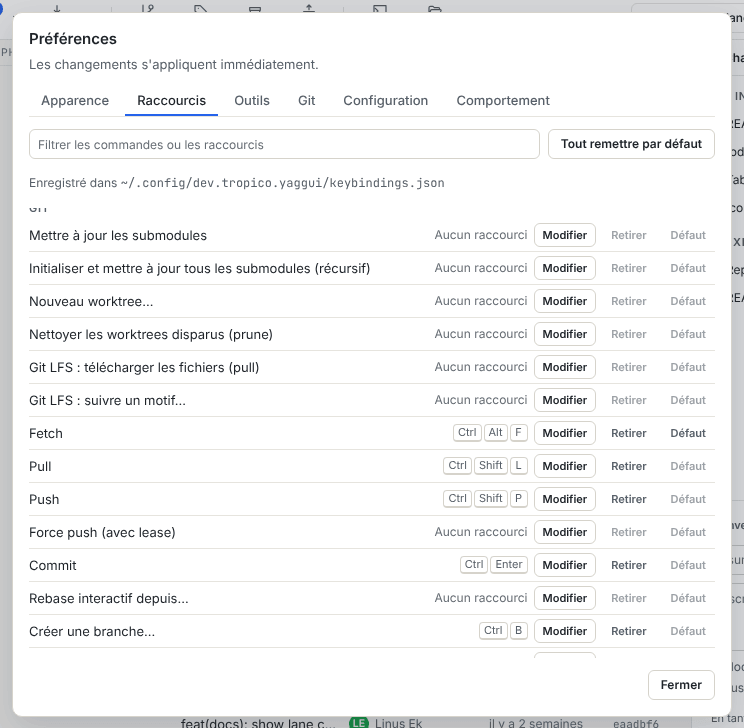The image size is (744, 728).
Task: Click Ctrl Enter key combo for Commit
Action: (493, 564)
